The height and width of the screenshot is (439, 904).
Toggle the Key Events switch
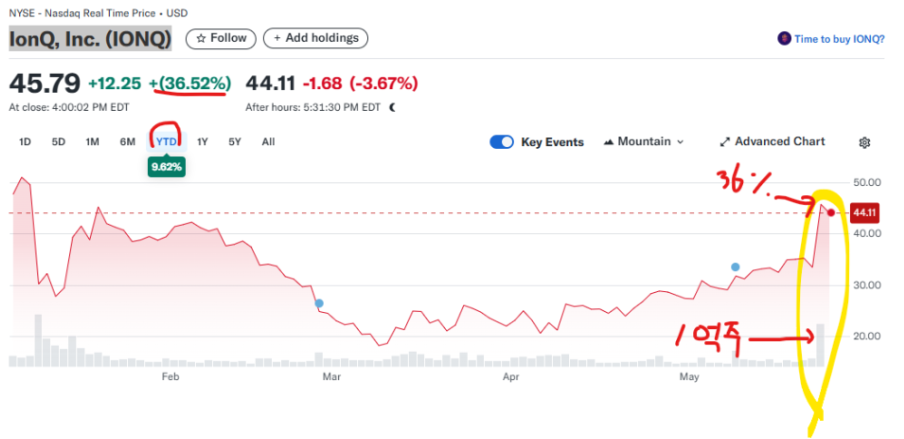[502, 142]
